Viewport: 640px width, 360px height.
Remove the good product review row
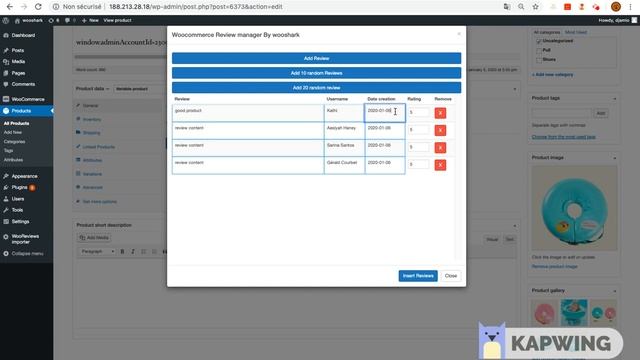(x=440, y=113)
